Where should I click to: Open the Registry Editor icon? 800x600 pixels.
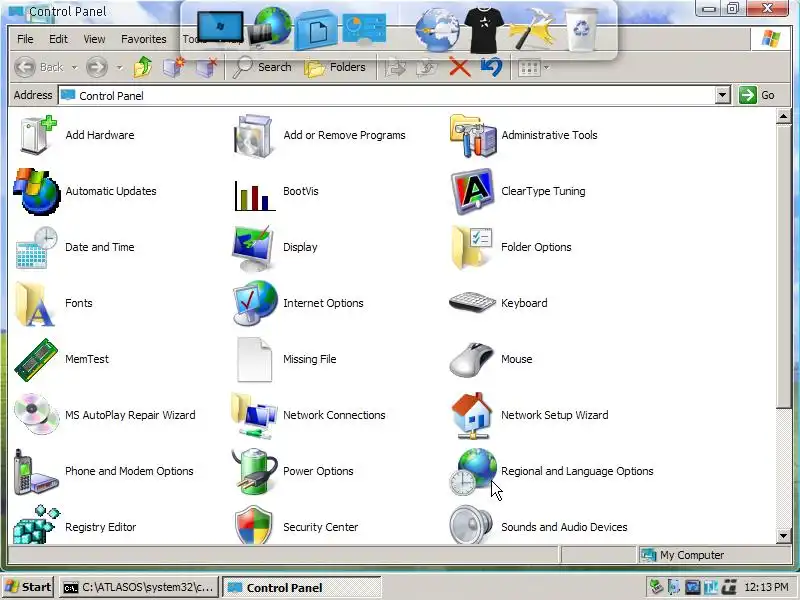[x=36, y=526]
